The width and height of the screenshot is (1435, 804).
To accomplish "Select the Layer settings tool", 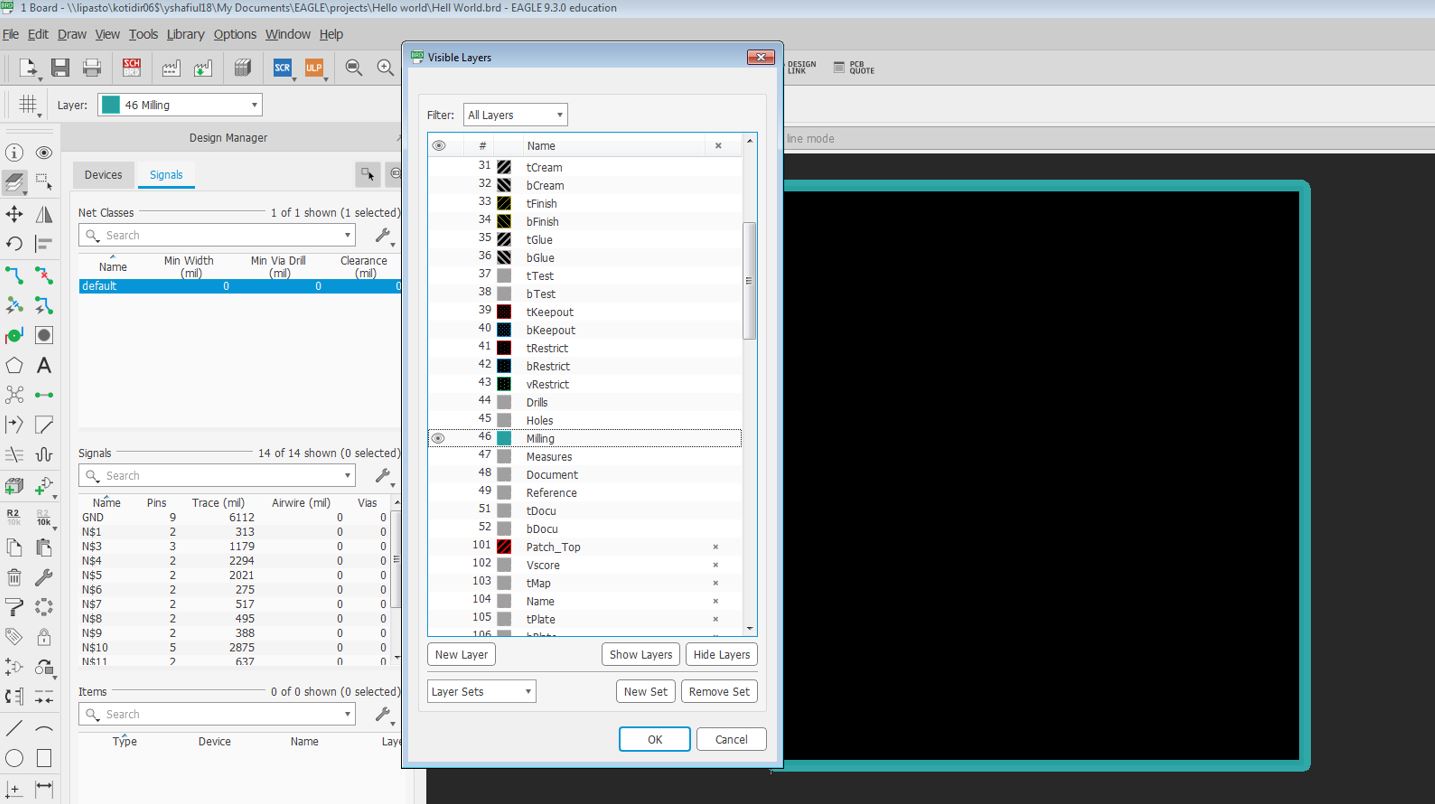I will (x=14, y=182).
